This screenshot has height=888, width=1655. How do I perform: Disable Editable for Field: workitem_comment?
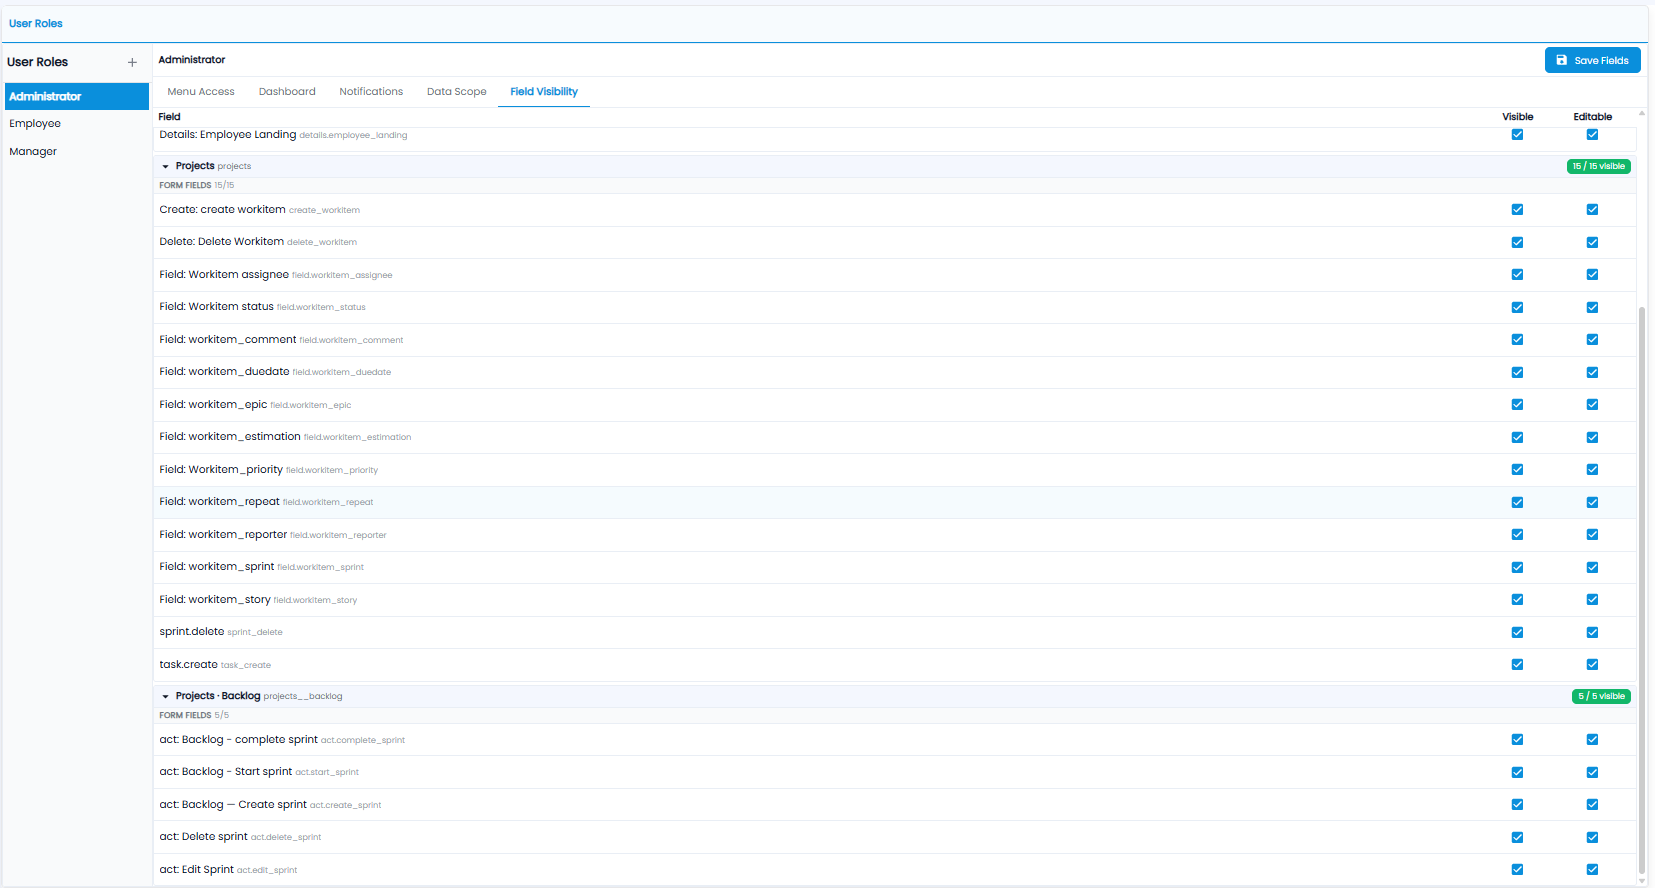pos(1592,340)
